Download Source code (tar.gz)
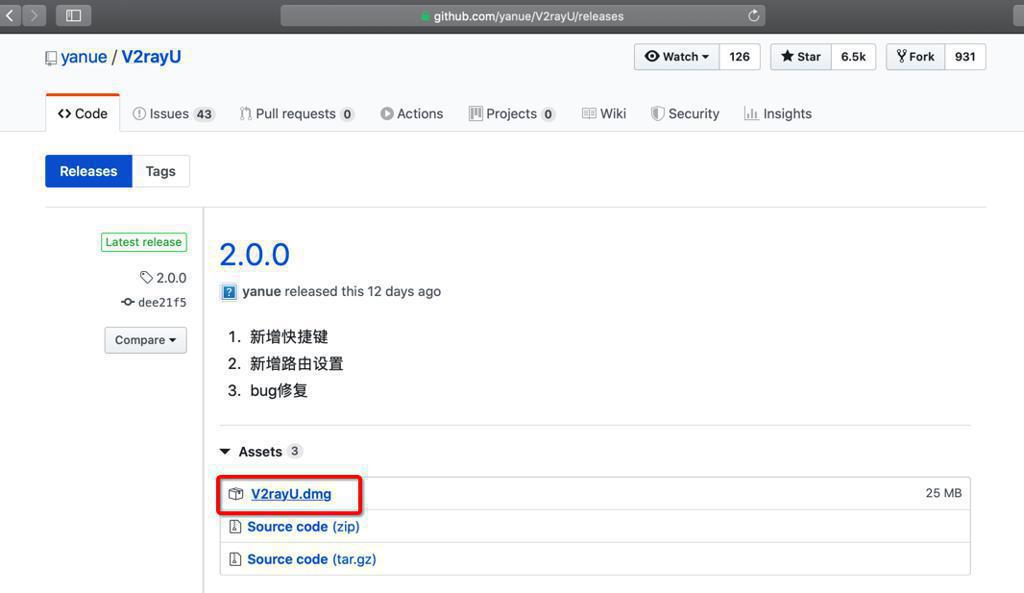The height and width of the screenshot is (593, 1024). click(312, 559)
